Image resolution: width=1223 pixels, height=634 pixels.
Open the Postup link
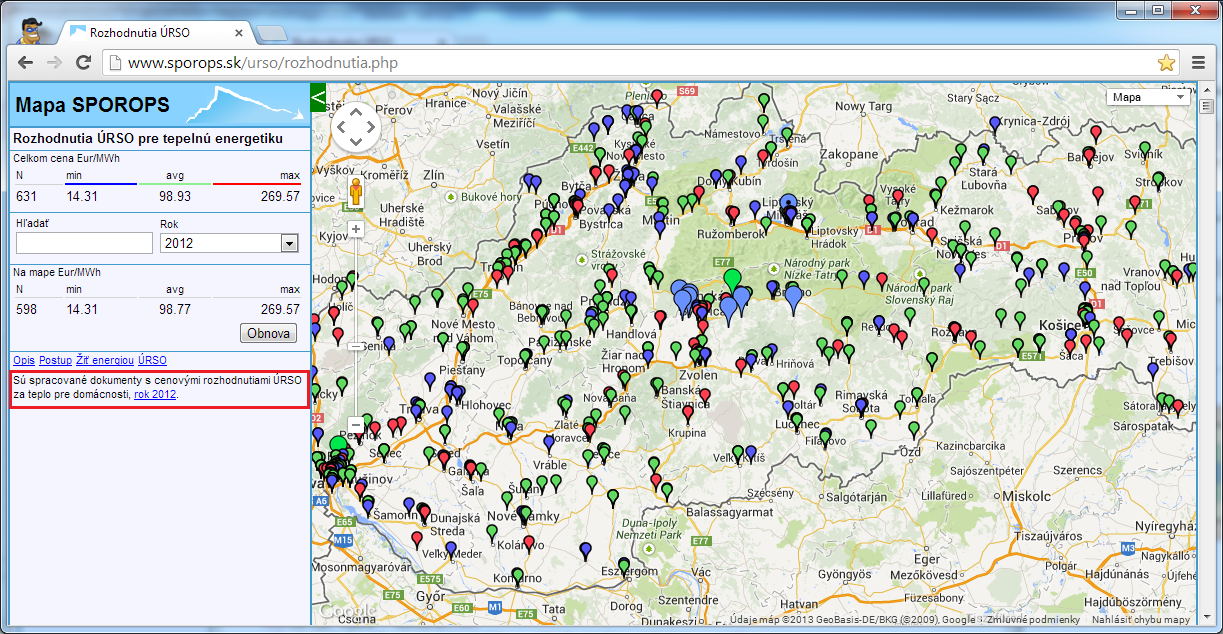55,360
